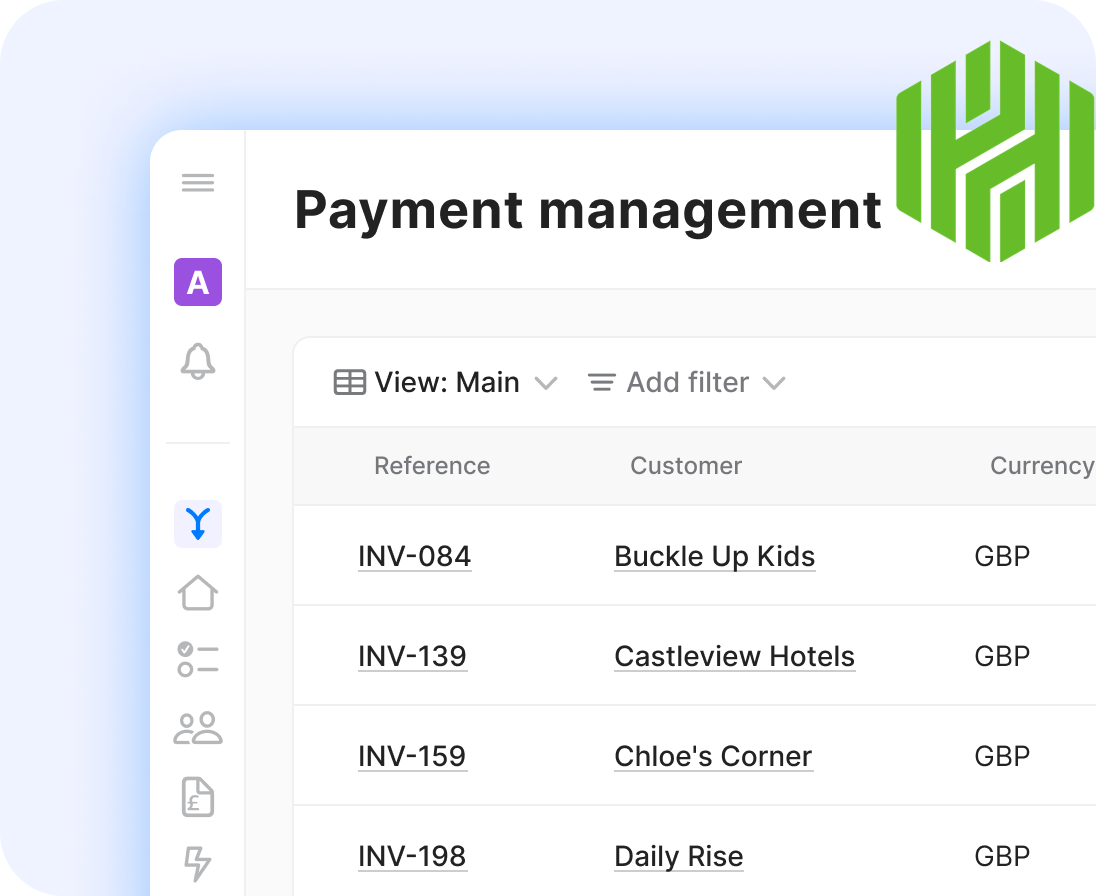This screenshot has width=1096, height=896.
Task: Expand the View: Main dropdown
Action: [445, 383]
